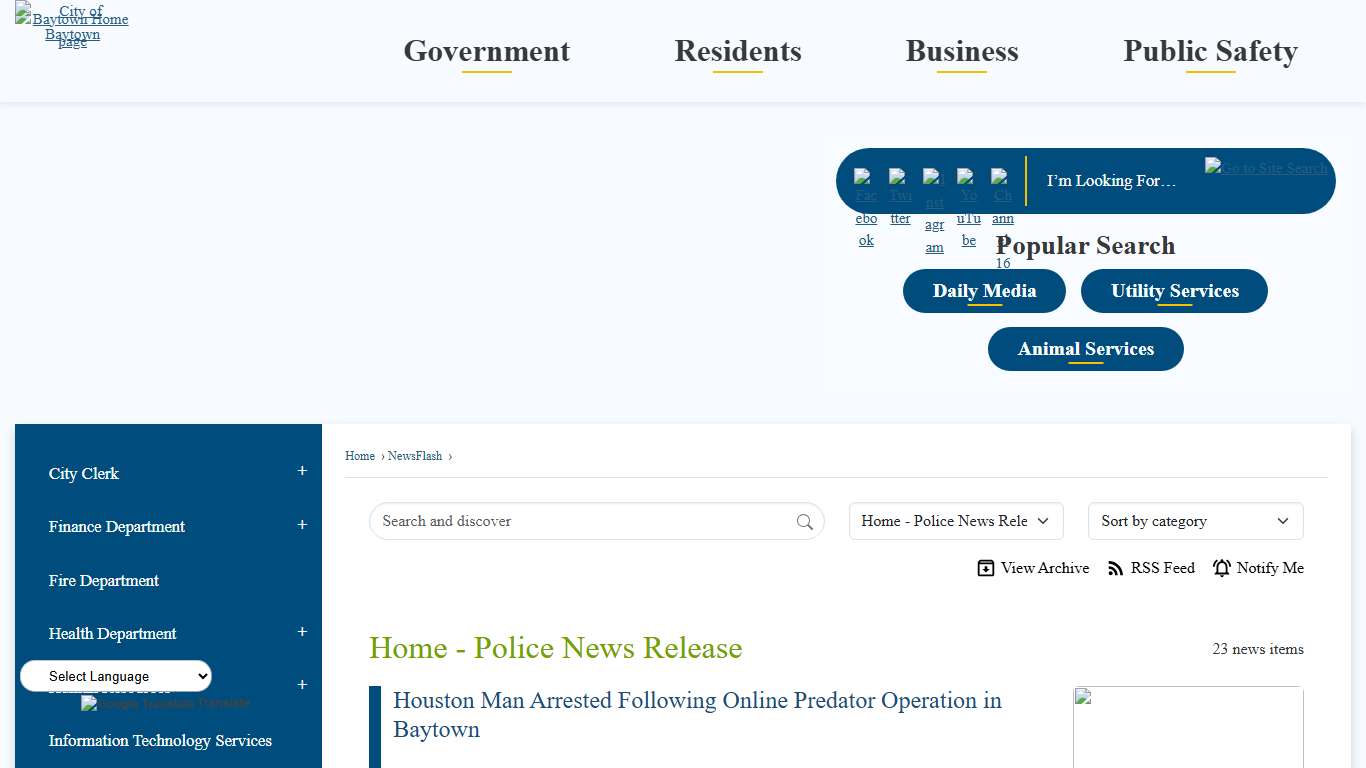This screenshot has width=1366, height=768.
Task: Expand Finance Department submenu
Action: pos(302,525)
